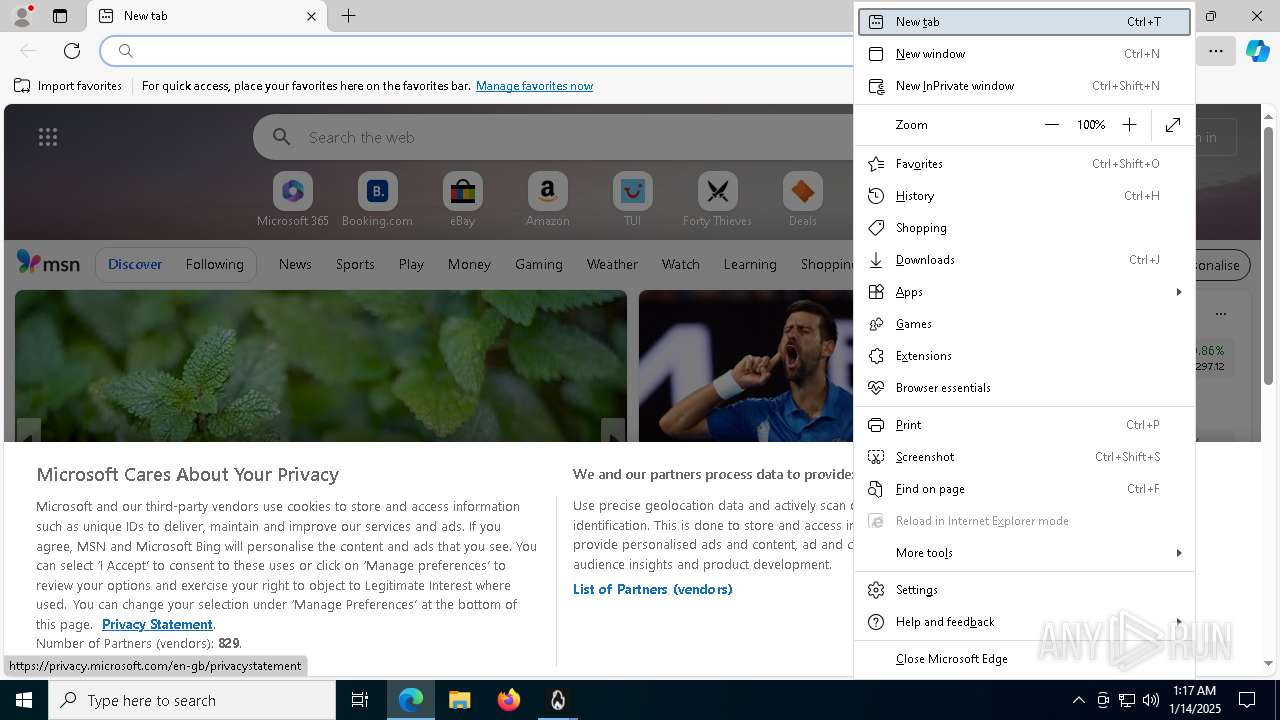The height and width of the screenshot is (720, 1280).
Task: Open Manage favorites now link
Action: [534, 86]
